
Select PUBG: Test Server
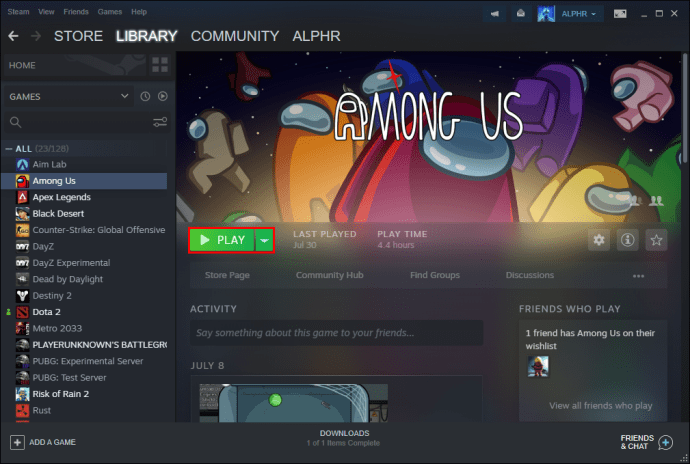pyautogui.click(x=84, y=378)
